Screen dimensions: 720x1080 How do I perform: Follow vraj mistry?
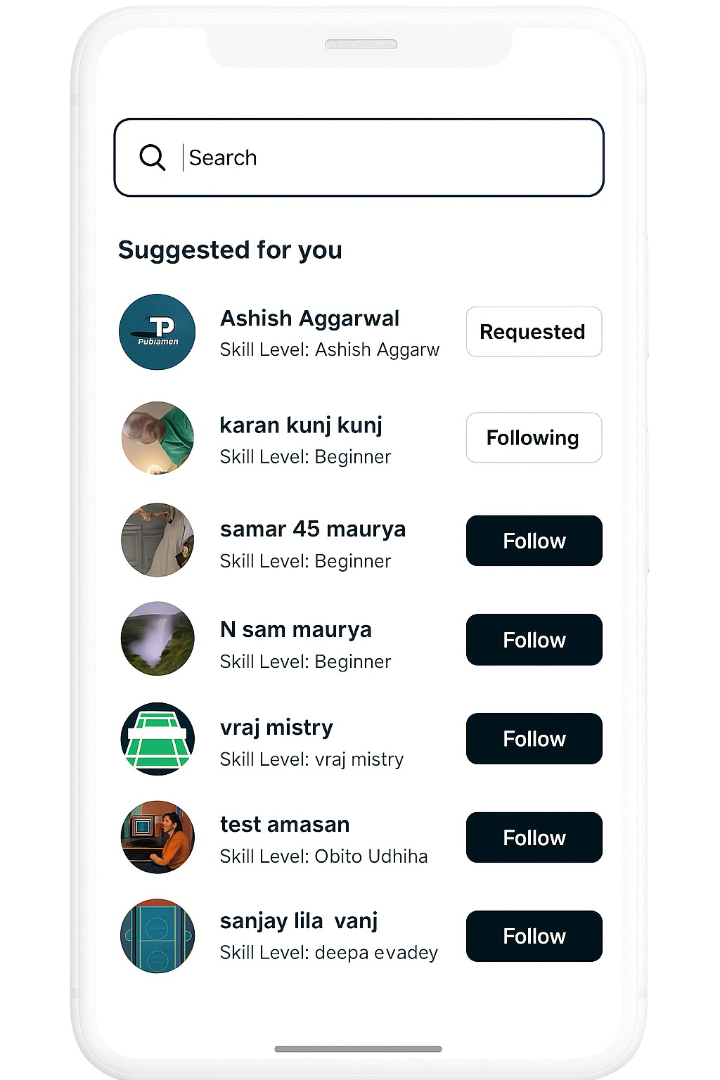534,739
